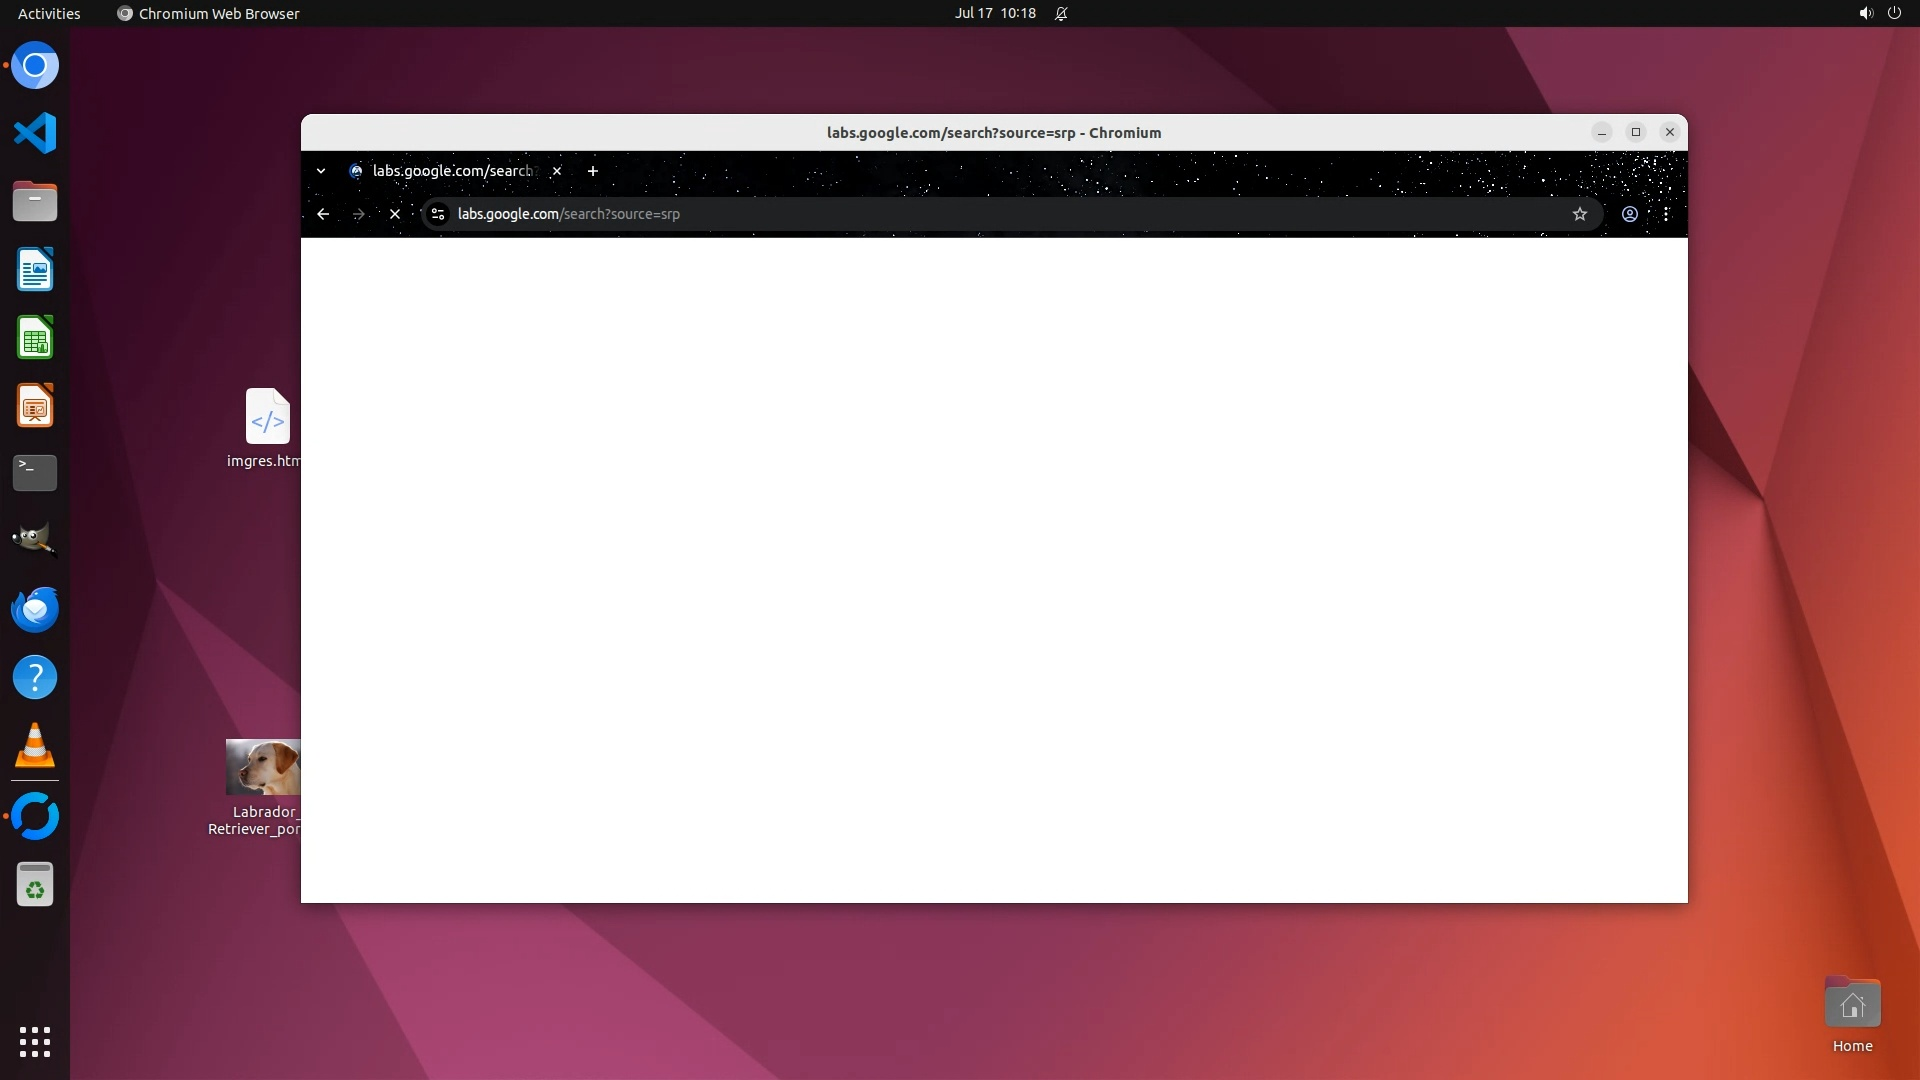Expand system volume and power menu

[x=1879, y=13]
